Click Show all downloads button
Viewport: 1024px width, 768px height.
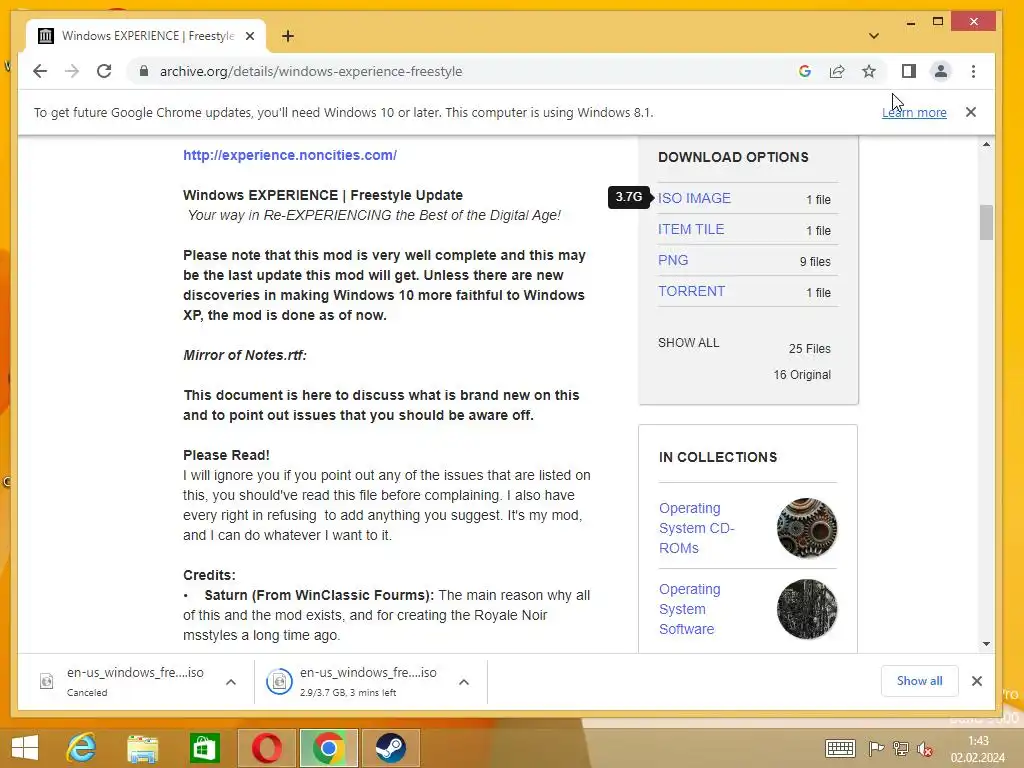coord(919,681)
